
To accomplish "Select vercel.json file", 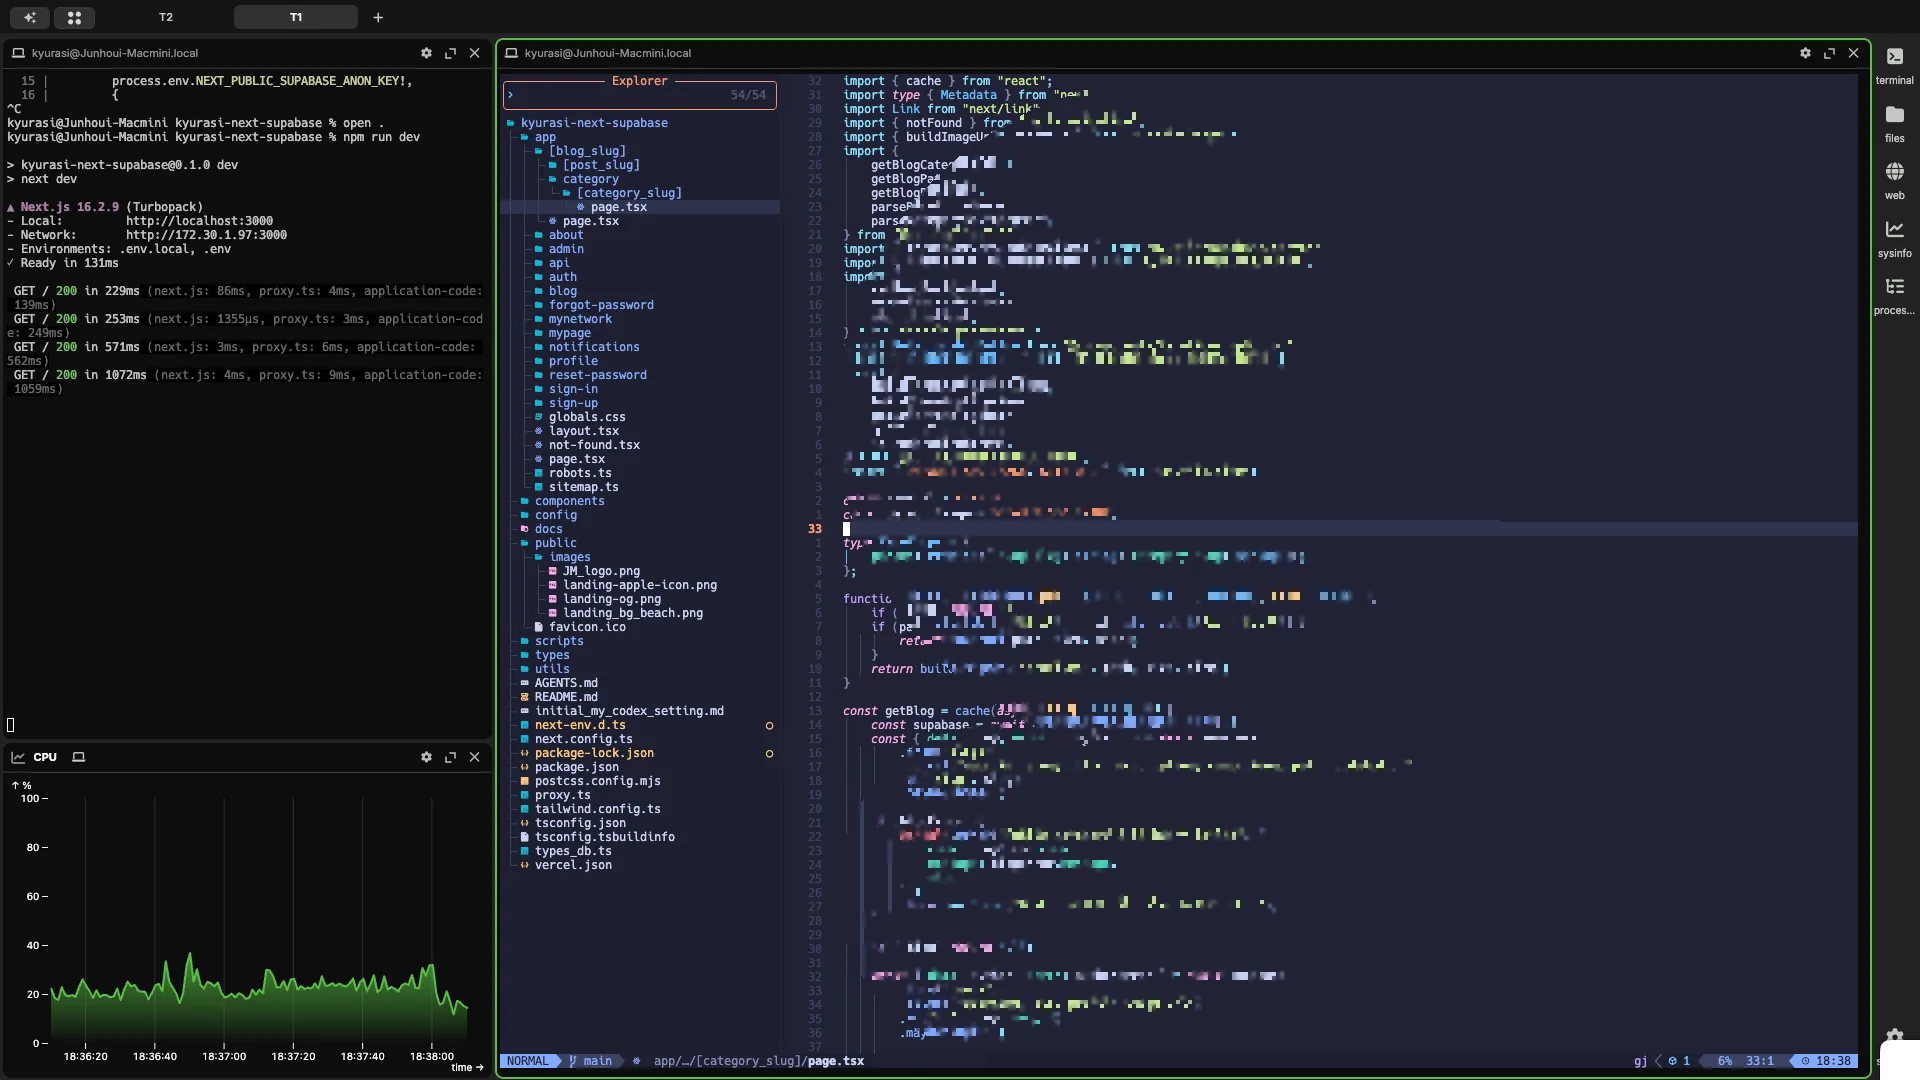I will (572, 865).
